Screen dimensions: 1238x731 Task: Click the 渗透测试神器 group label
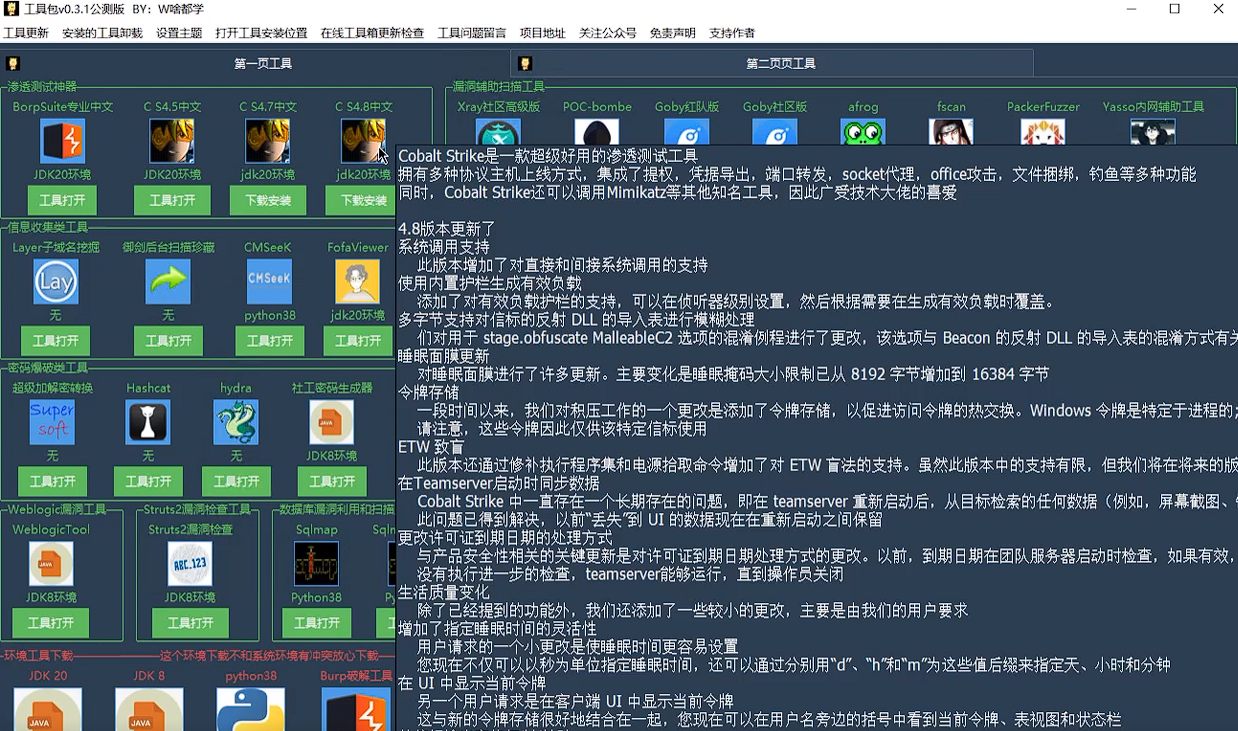coord(41,87)
